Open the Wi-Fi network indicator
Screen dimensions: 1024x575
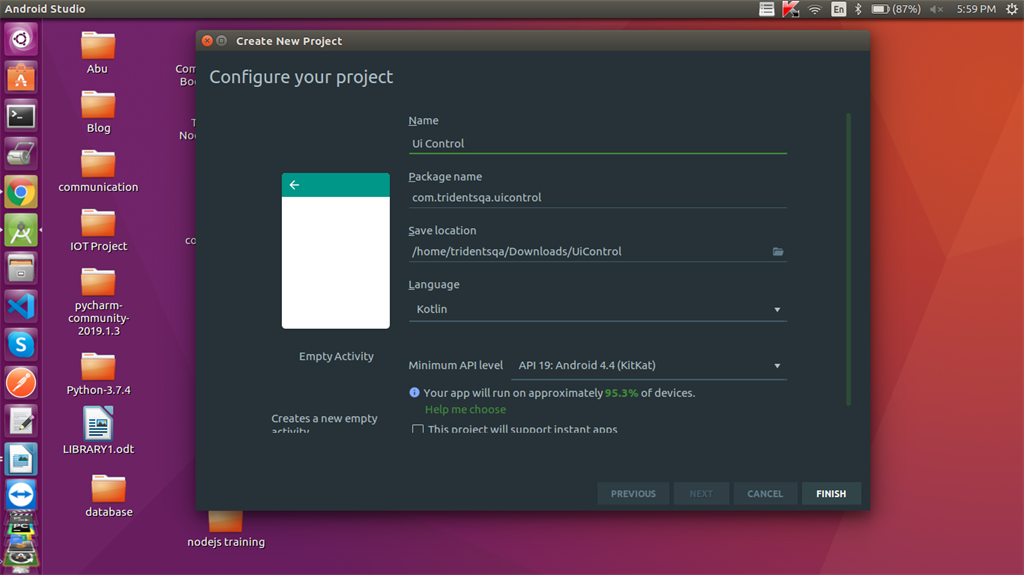(x=814, y=9)
